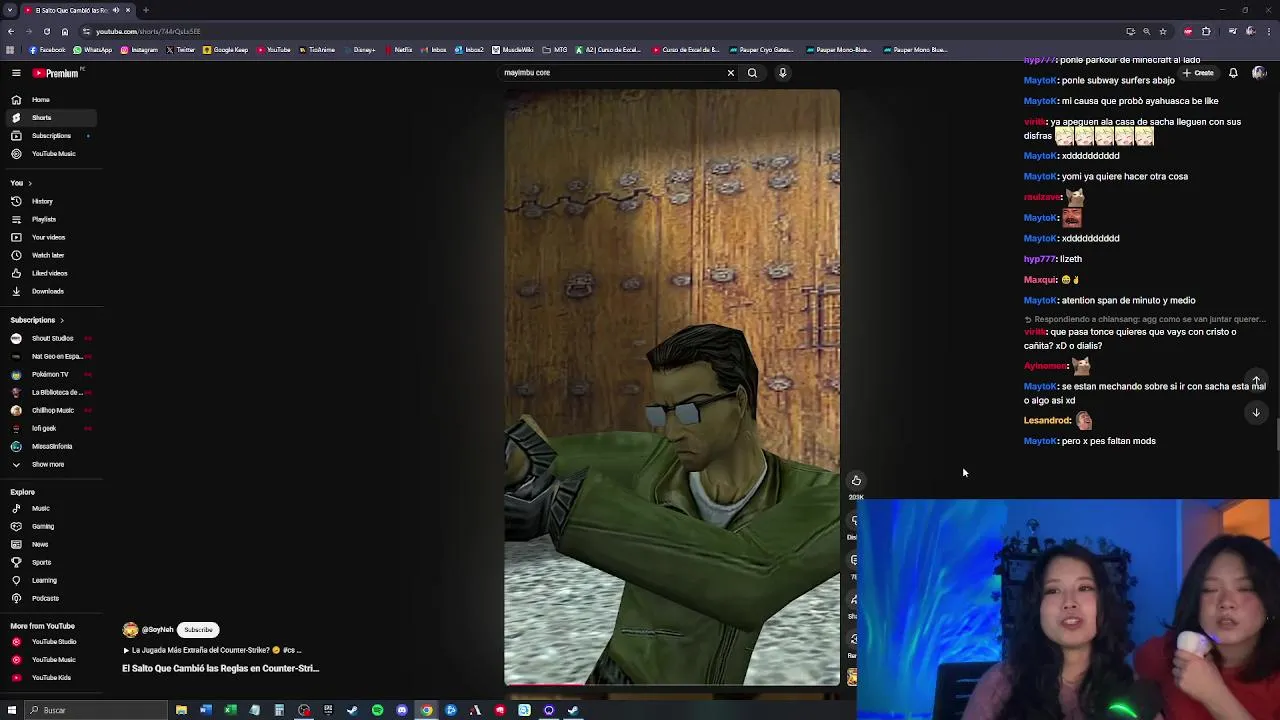Open Chillhop Music channel
The width and height of the screenshot is (1280, 720).
[50, 410]
